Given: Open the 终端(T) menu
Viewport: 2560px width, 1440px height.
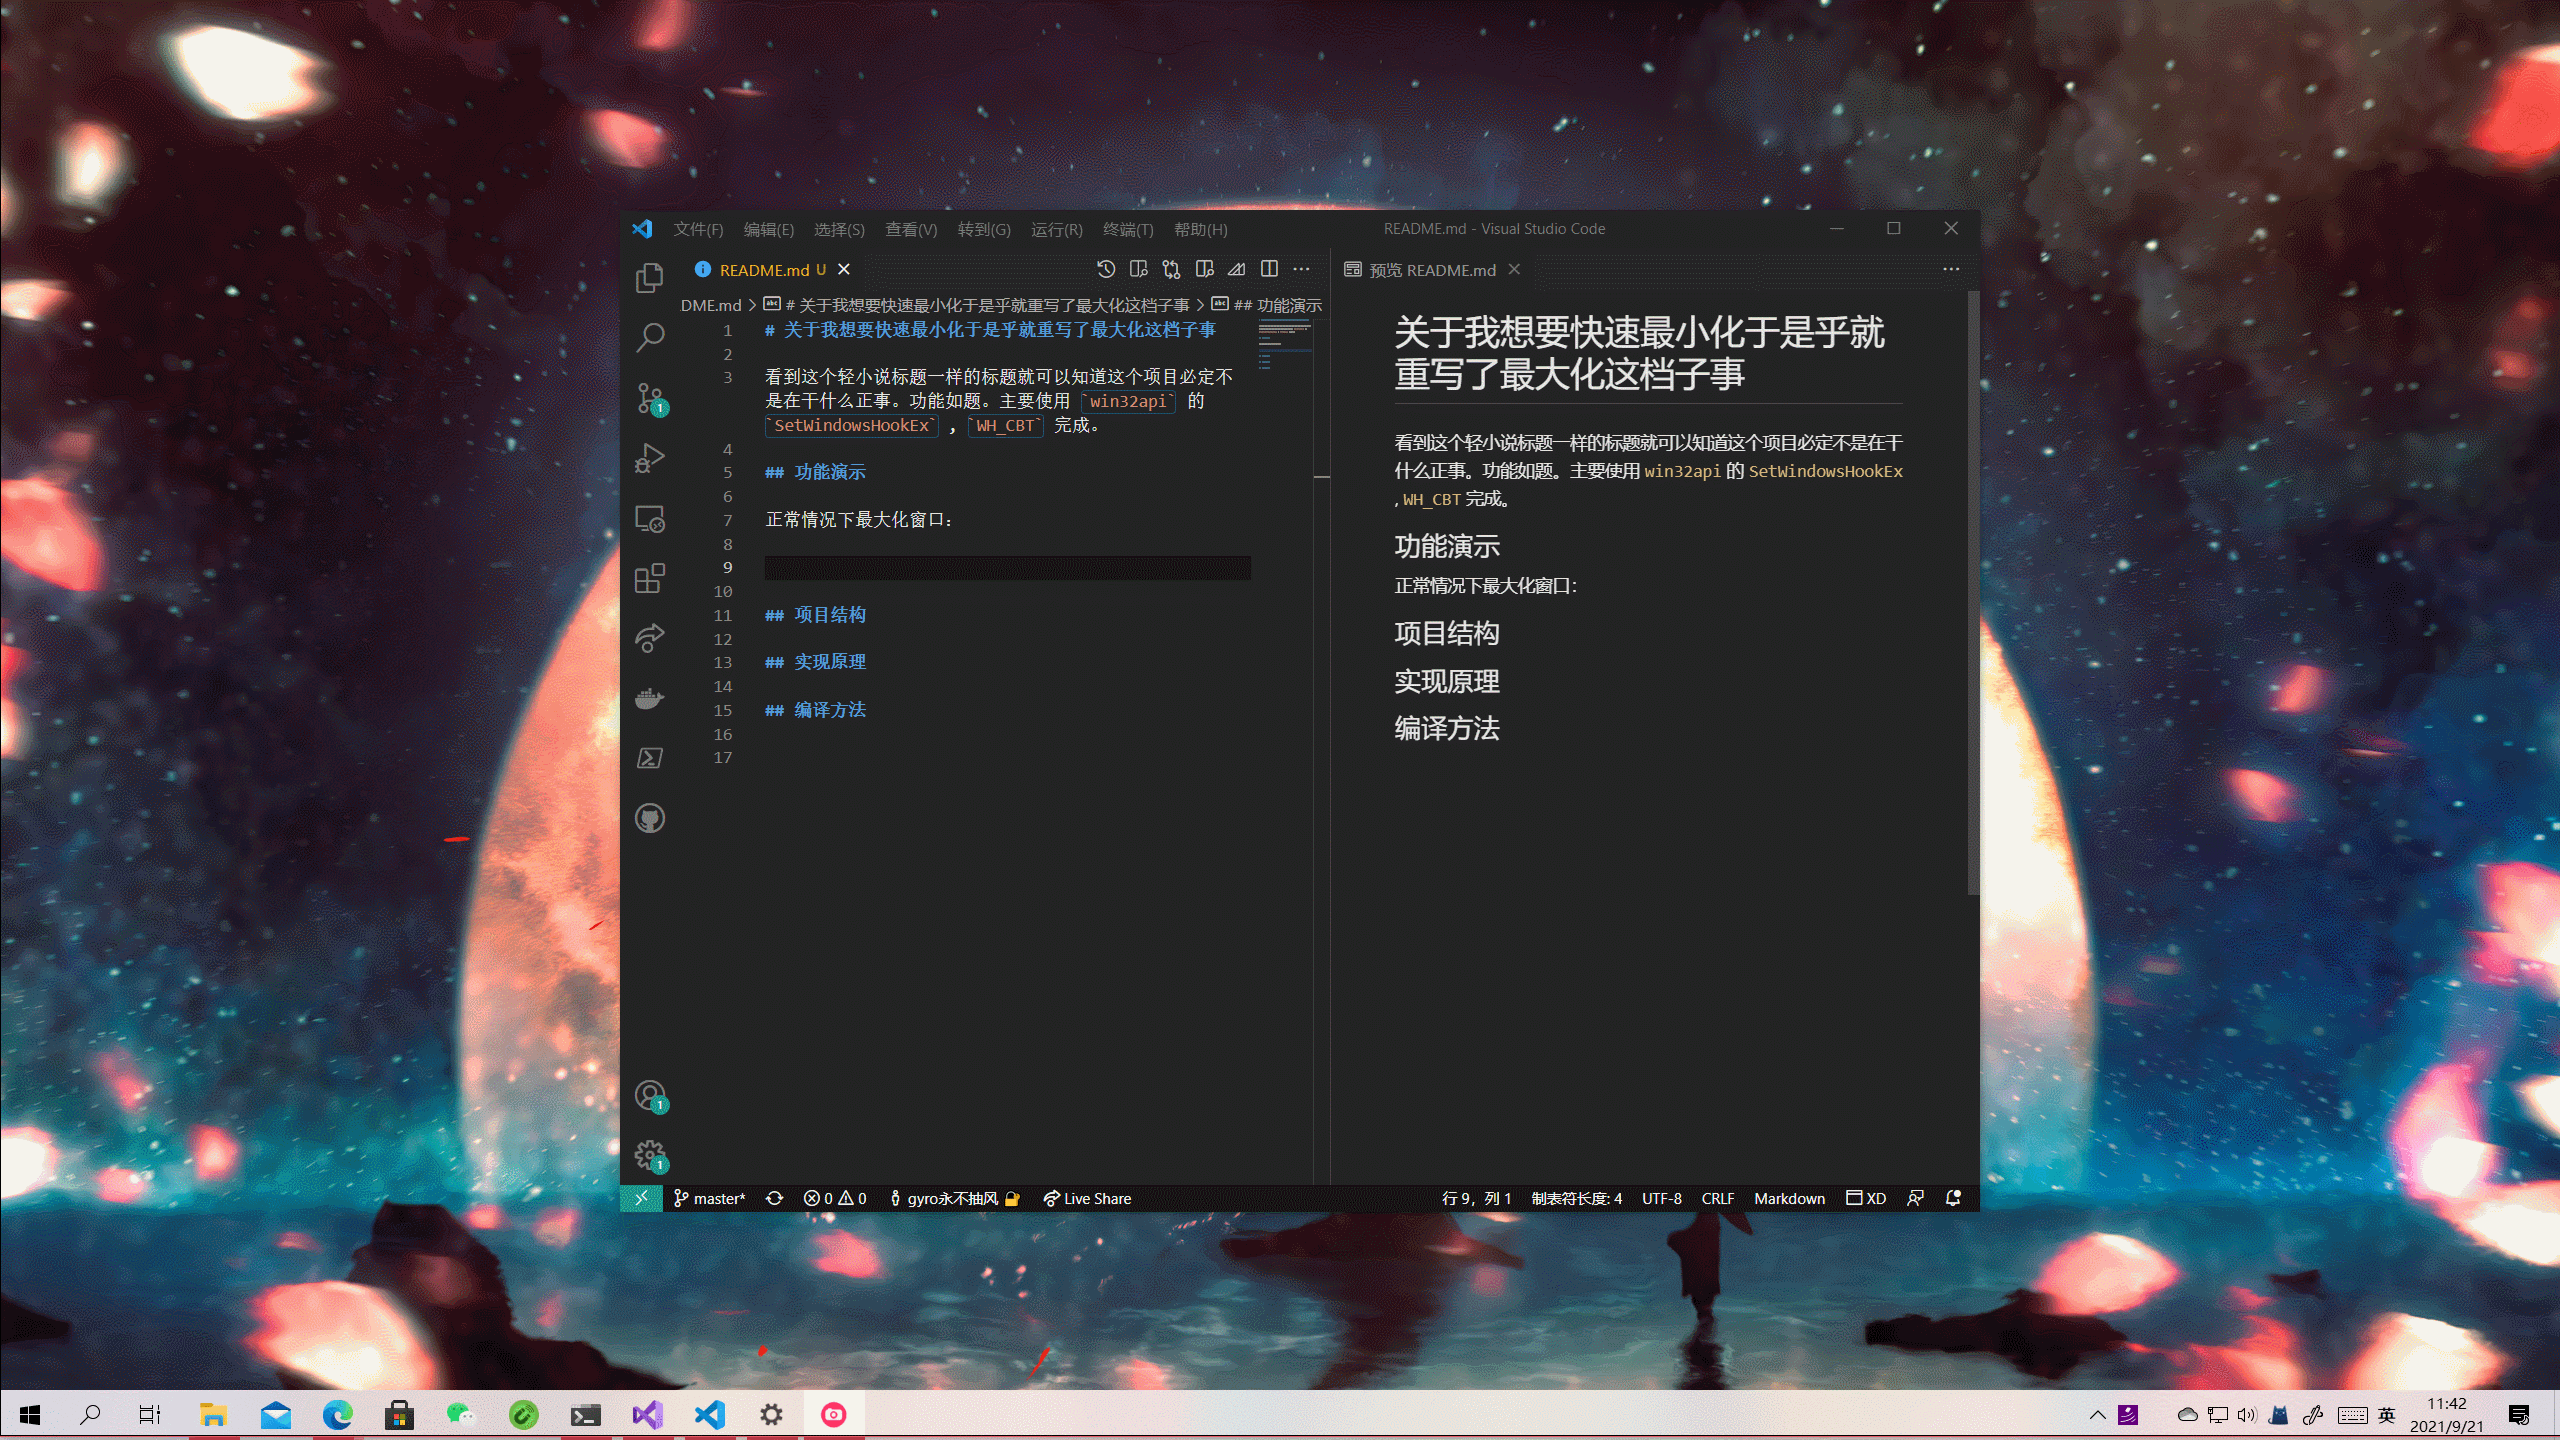Looking at the screenshot, I should [x=1127, y=229].
